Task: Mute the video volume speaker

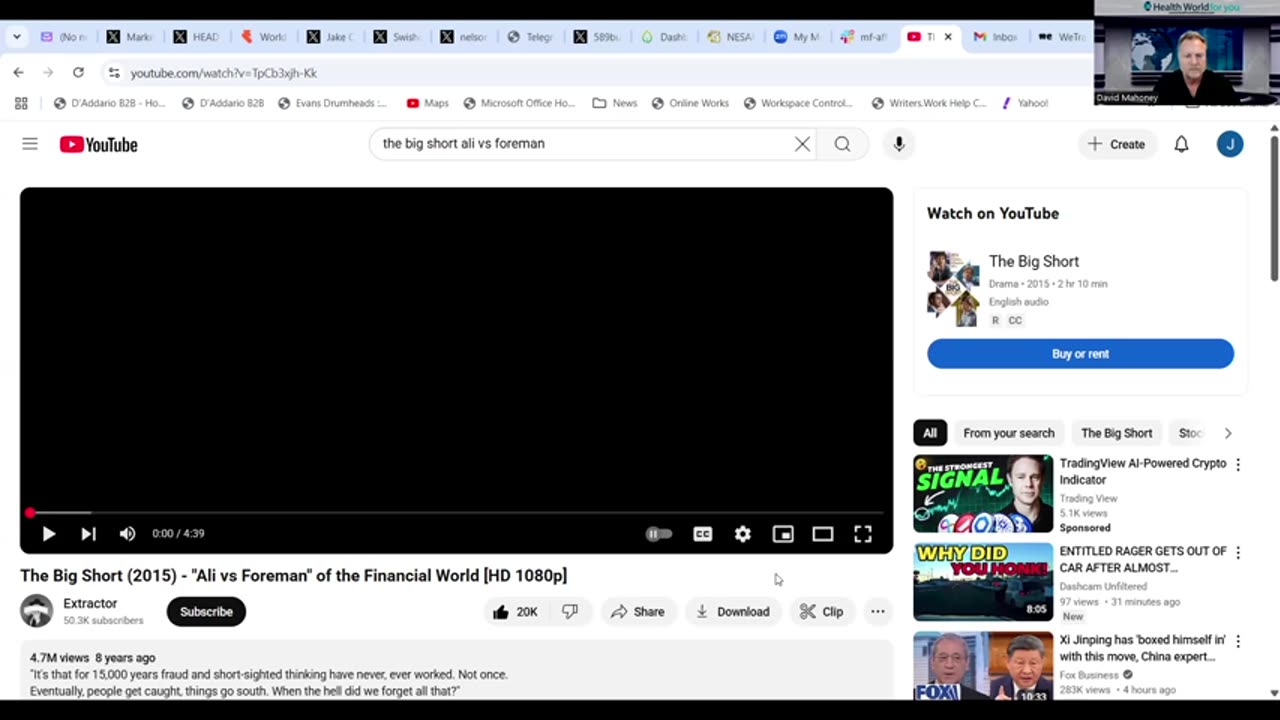Action: click(x=127, y=534)
